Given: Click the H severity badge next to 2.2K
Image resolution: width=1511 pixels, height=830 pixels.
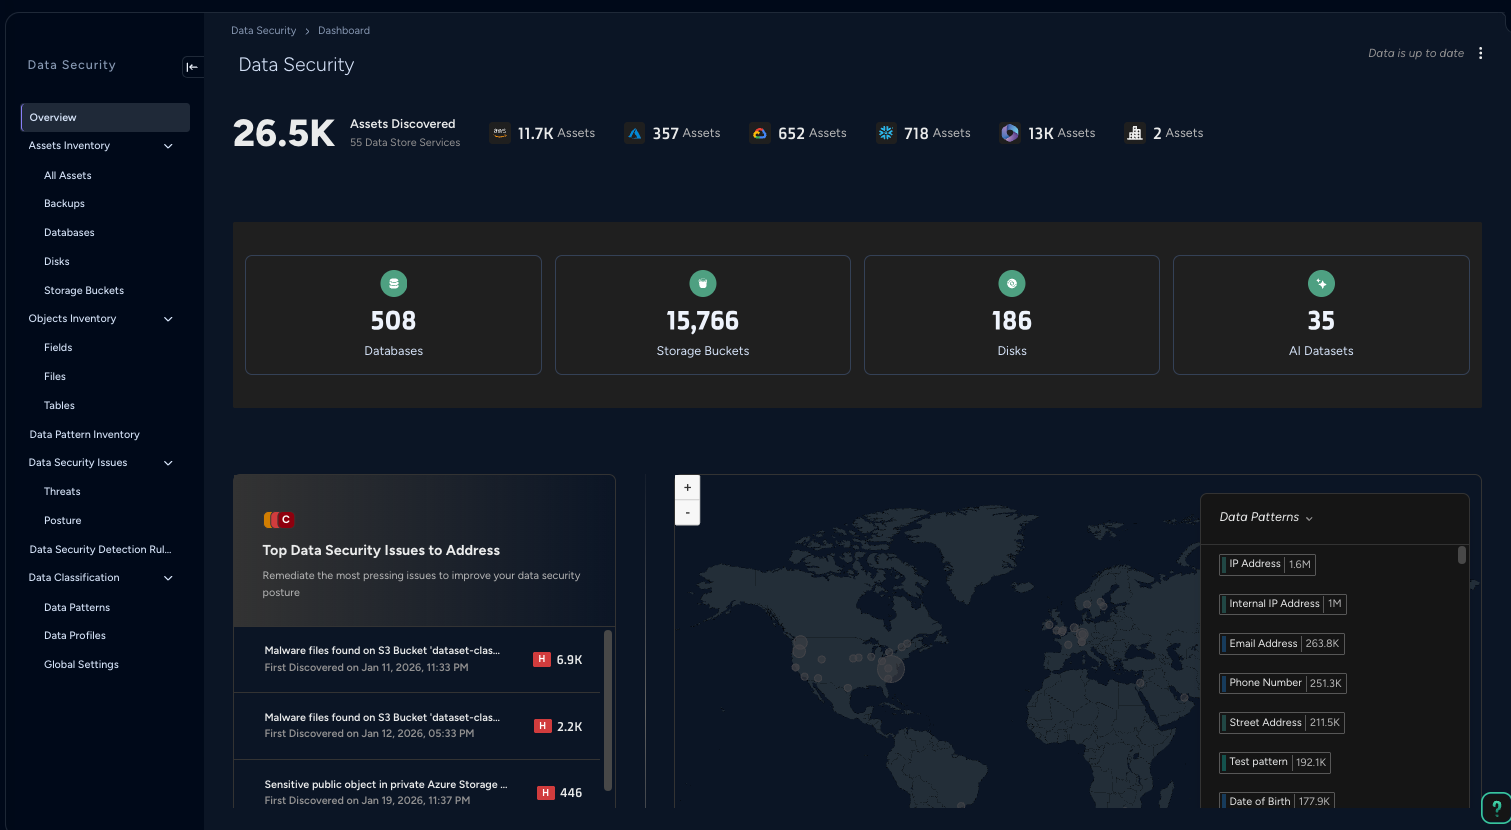Looking at the screenshot, I should (x=543, y=726).
